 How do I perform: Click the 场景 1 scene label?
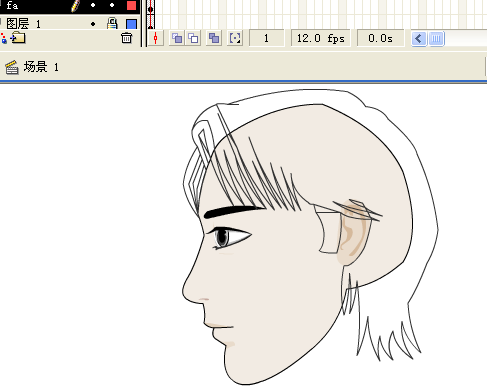tap(41, 67)
